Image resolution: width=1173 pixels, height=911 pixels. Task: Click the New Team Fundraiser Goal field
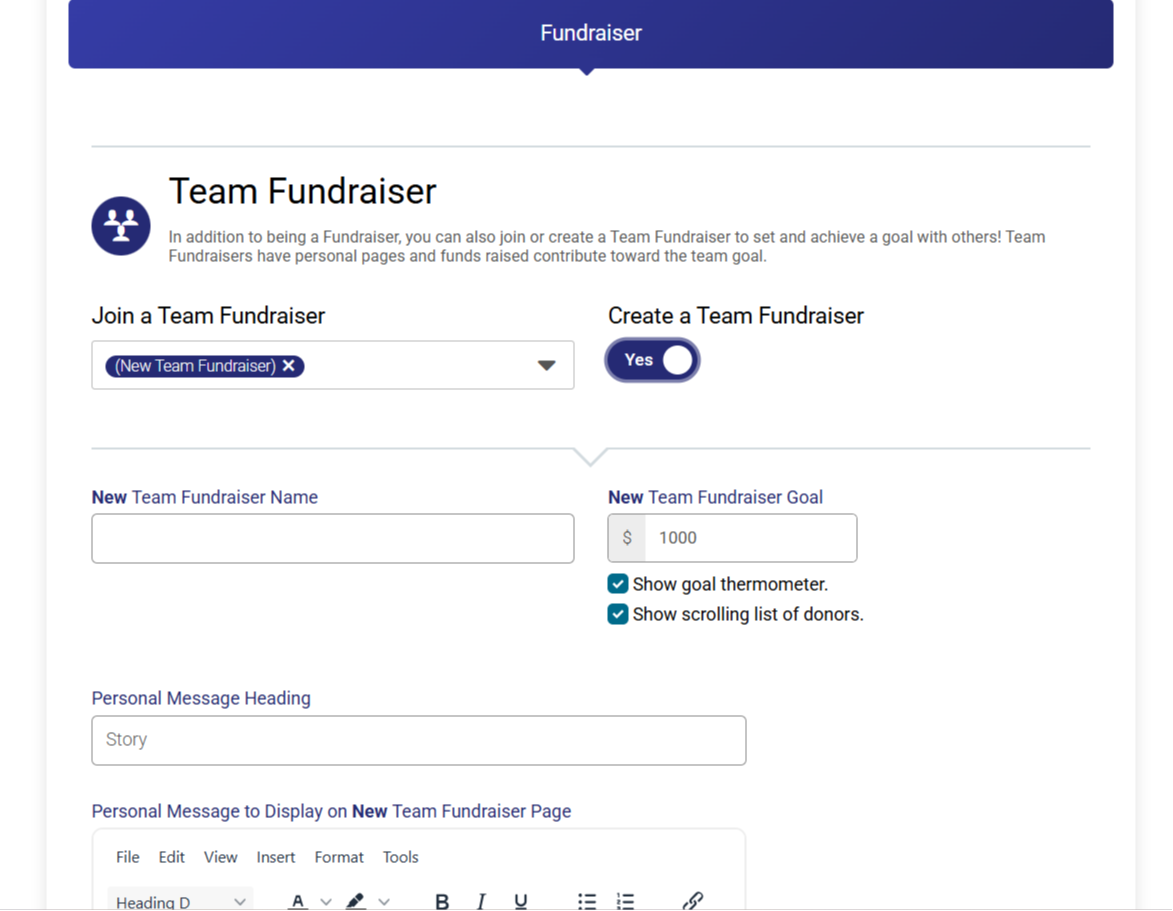(750, 538)
